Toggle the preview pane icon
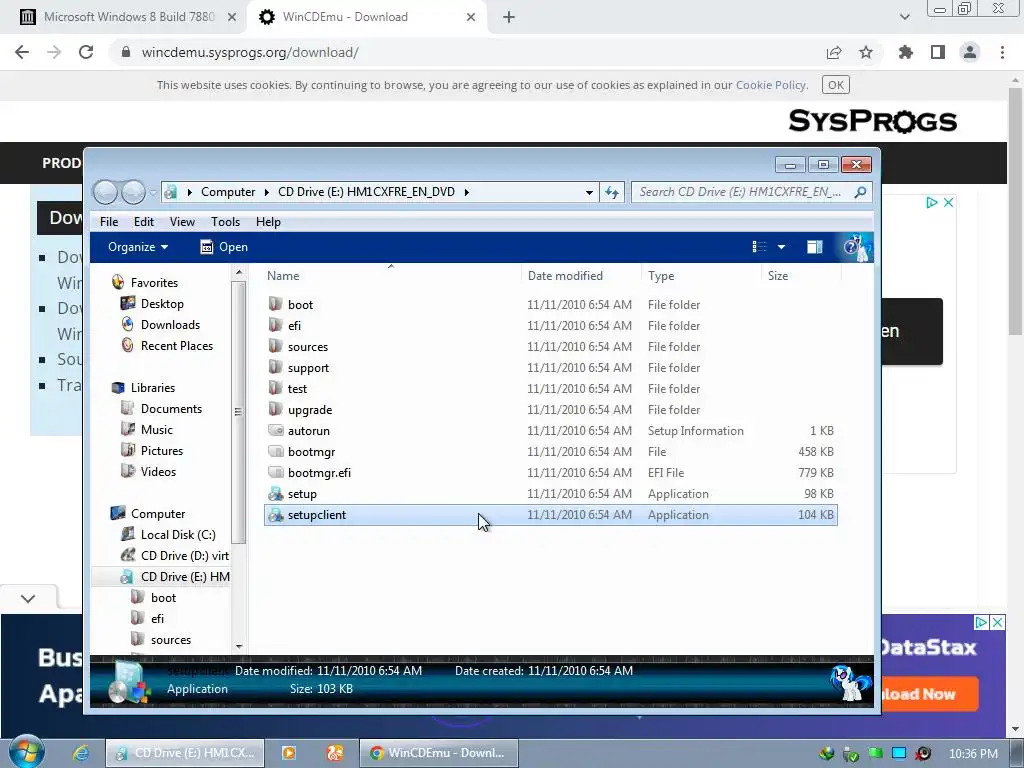The width and height of the screenshot is (1024, 768). tap(814, 247)
